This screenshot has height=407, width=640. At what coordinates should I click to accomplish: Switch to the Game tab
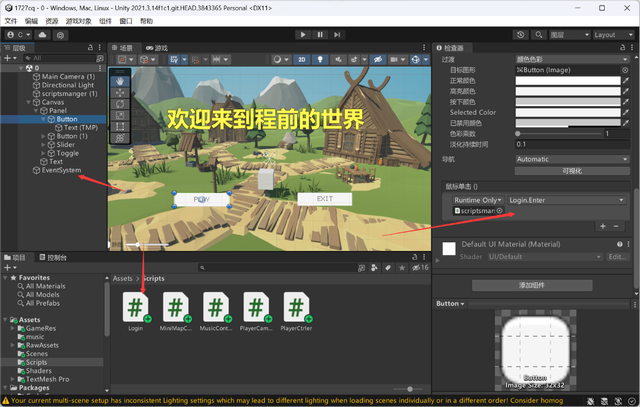tap(157, 48)
